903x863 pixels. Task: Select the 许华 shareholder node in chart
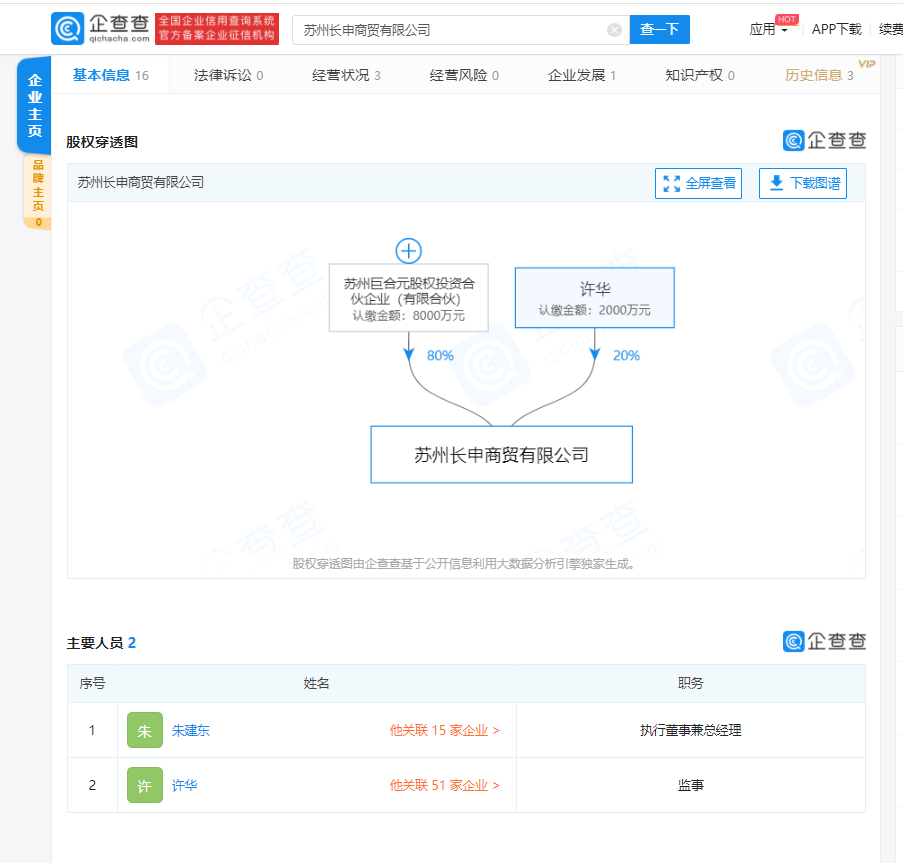click(x=594, y=297)
